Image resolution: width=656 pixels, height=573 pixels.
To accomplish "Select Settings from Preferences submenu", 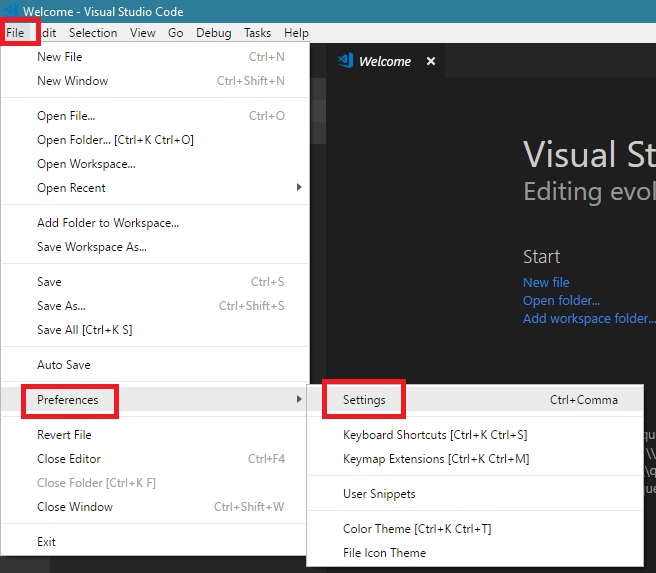I will (x=364, y=400).
